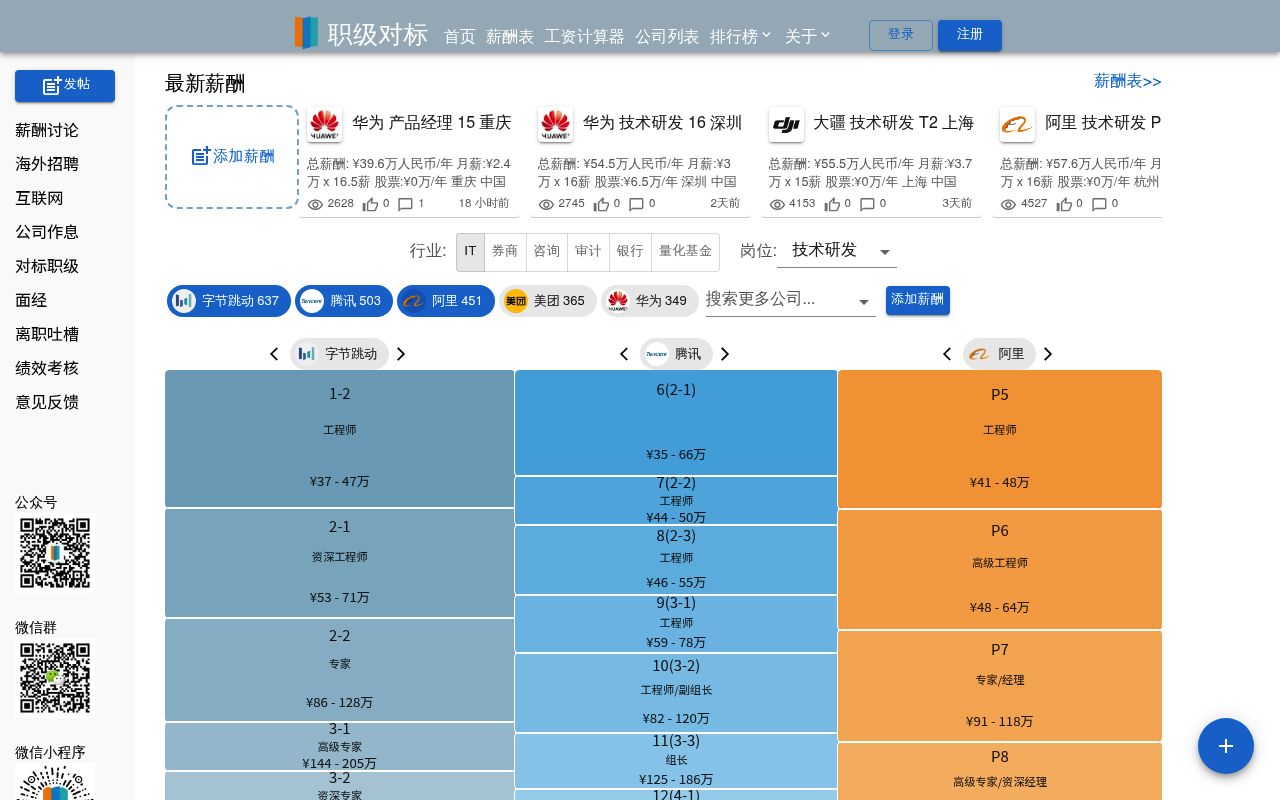Open comments on 大疆 技术研发 T2 post

pos(867,204)
